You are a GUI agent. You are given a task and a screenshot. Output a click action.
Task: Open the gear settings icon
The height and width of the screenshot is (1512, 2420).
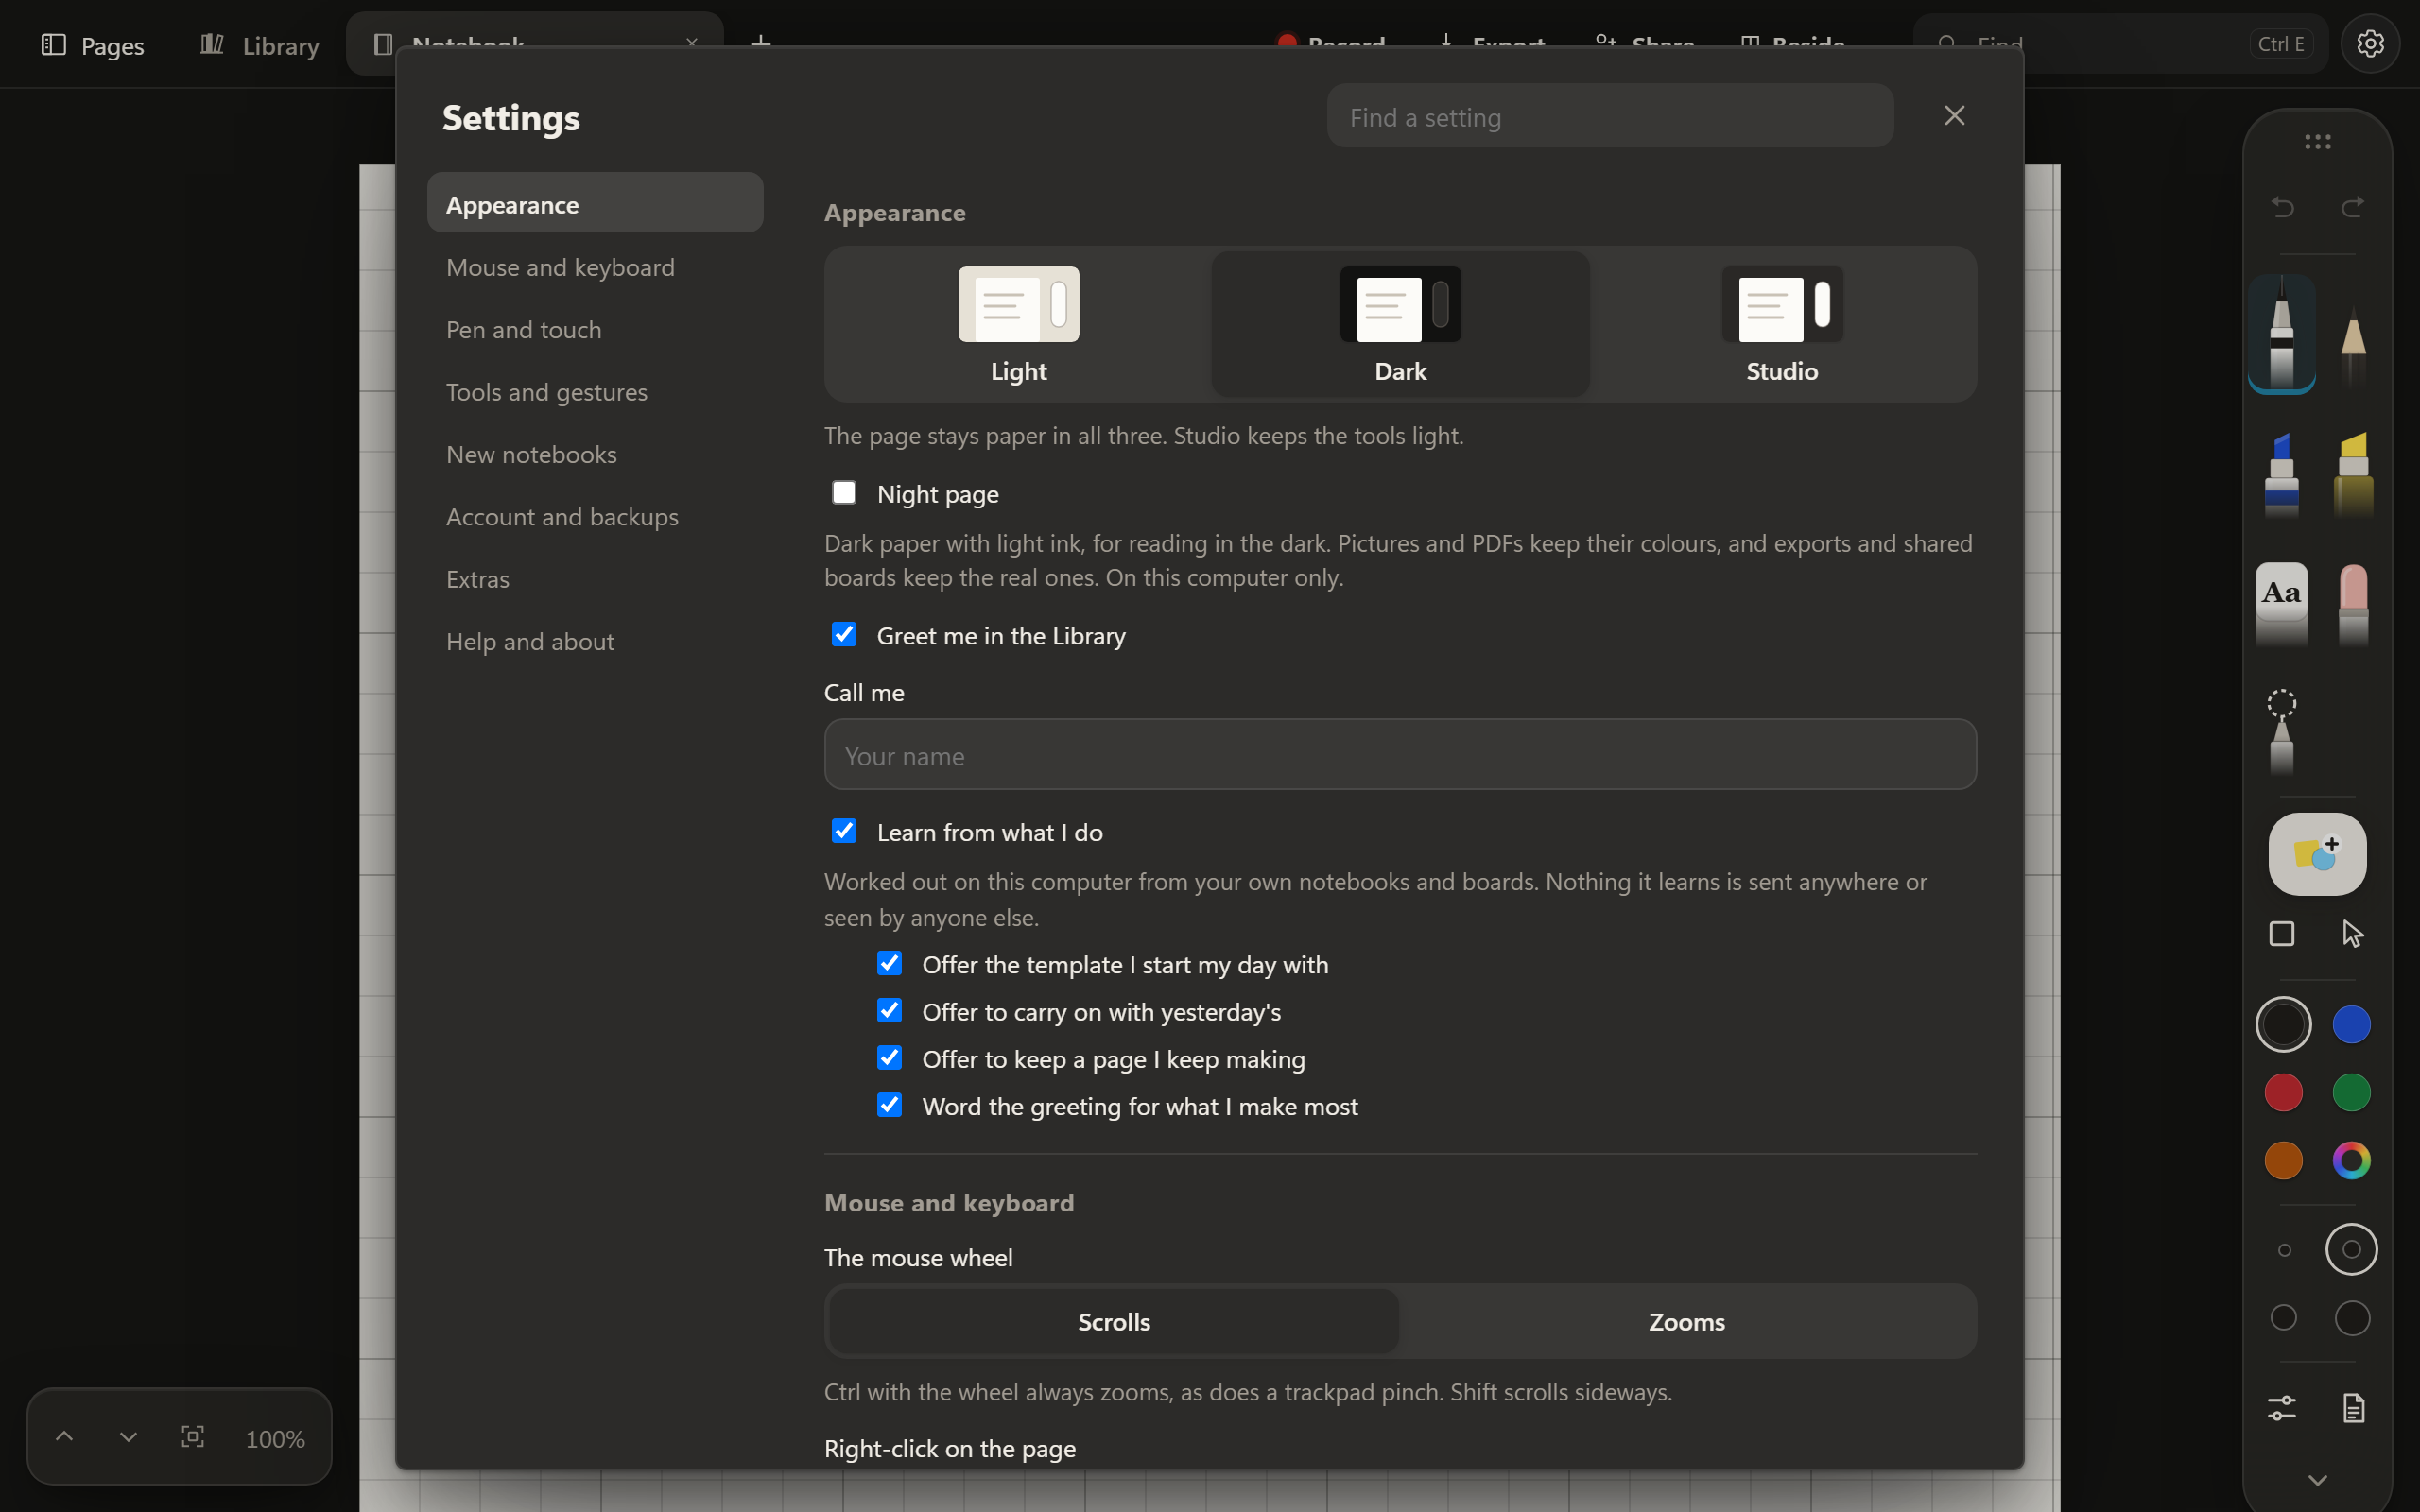pyautogui.click(x=2370, y=44)
